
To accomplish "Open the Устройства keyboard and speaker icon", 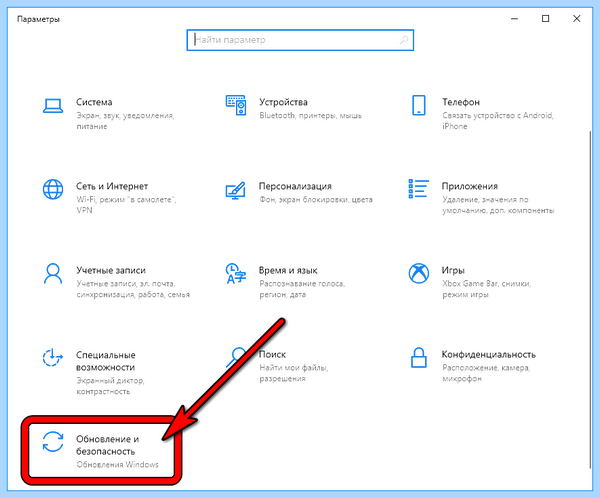I will (236, 105).
